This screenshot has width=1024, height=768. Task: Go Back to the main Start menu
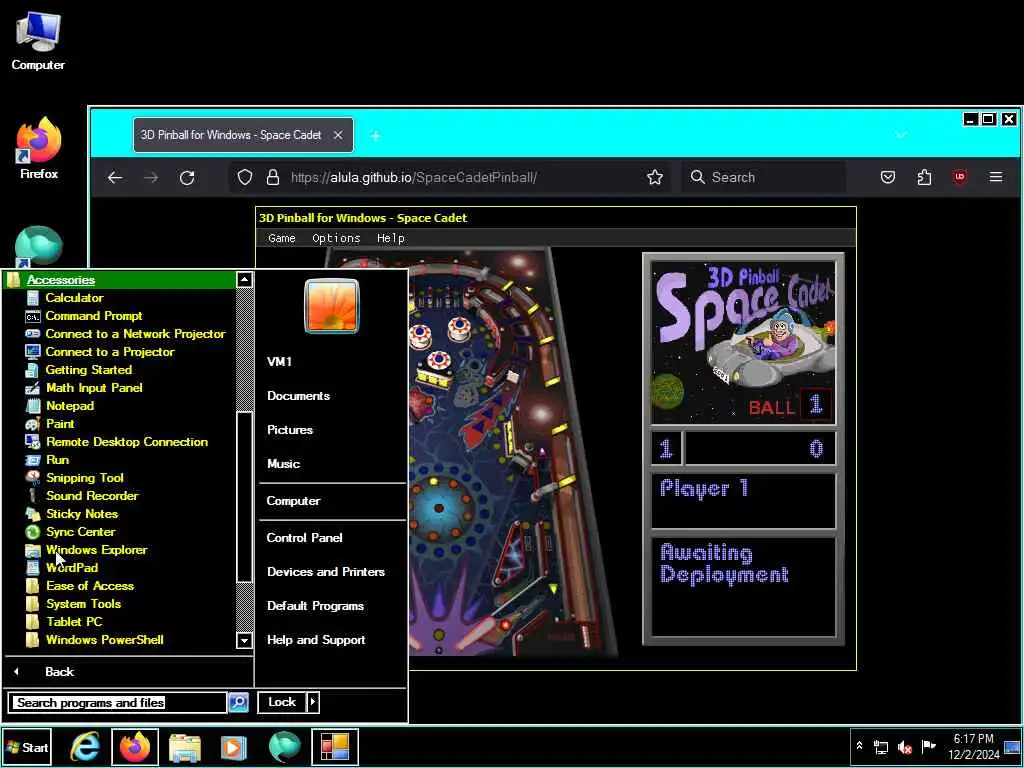(x=59, y=671)
